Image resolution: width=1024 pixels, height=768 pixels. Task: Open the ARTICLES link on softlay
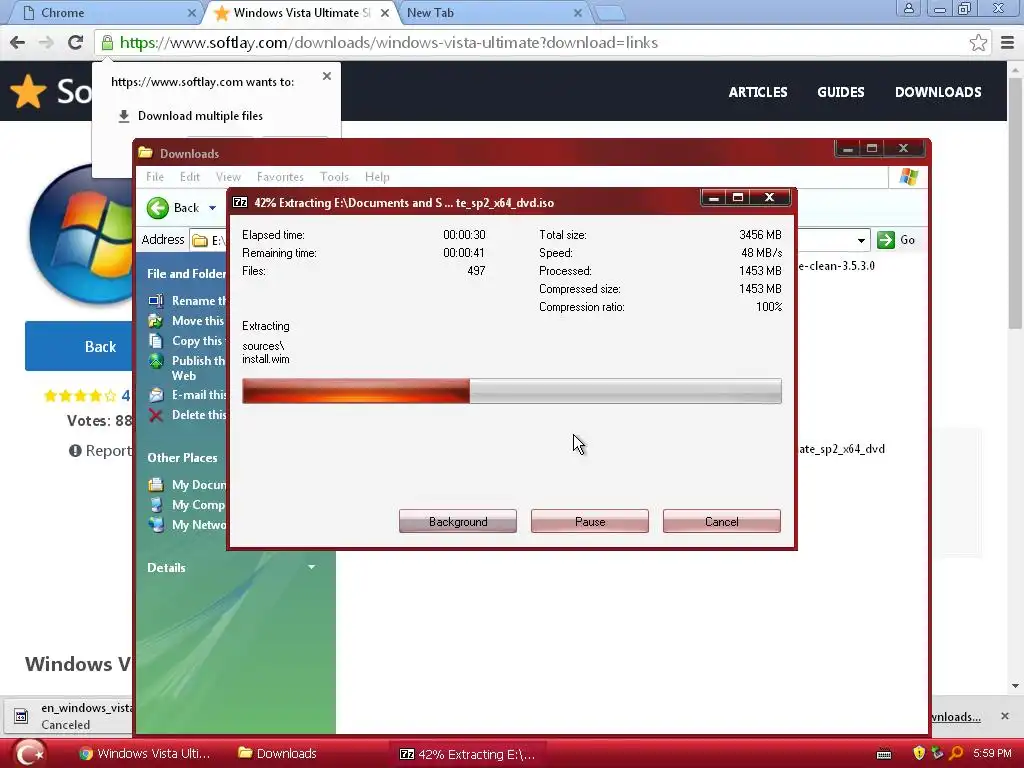tap(758, 92)
